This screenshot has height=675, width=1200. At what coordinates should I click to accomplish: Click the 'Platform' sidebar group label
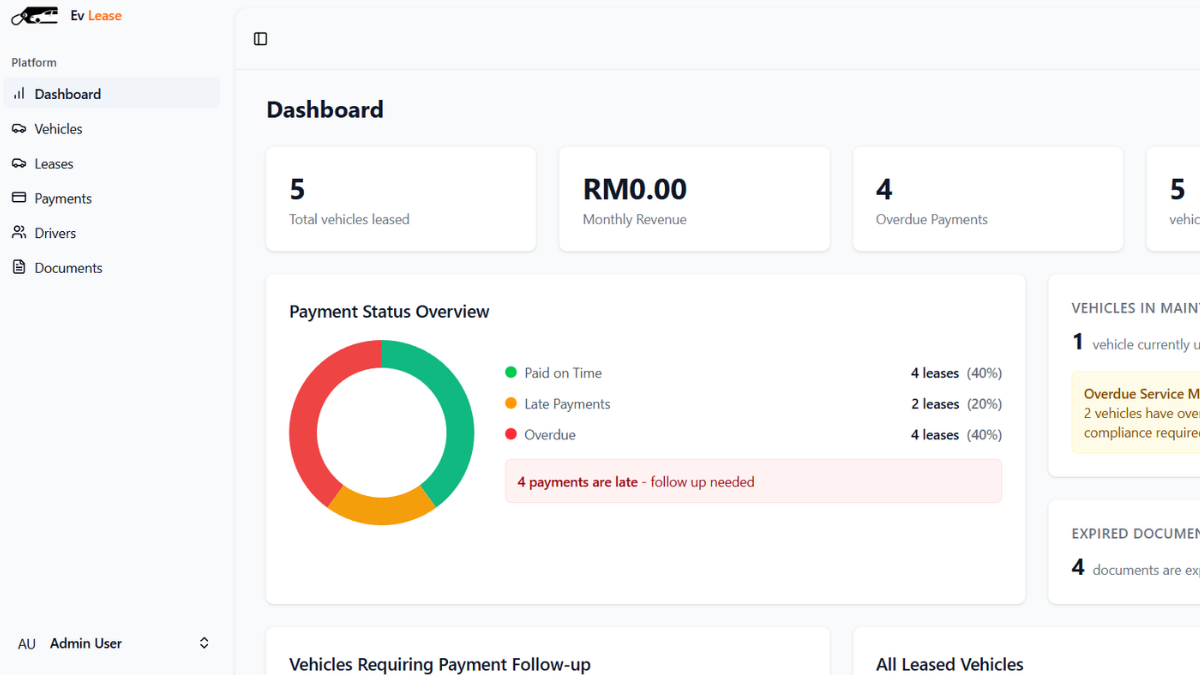pos(34,62)
